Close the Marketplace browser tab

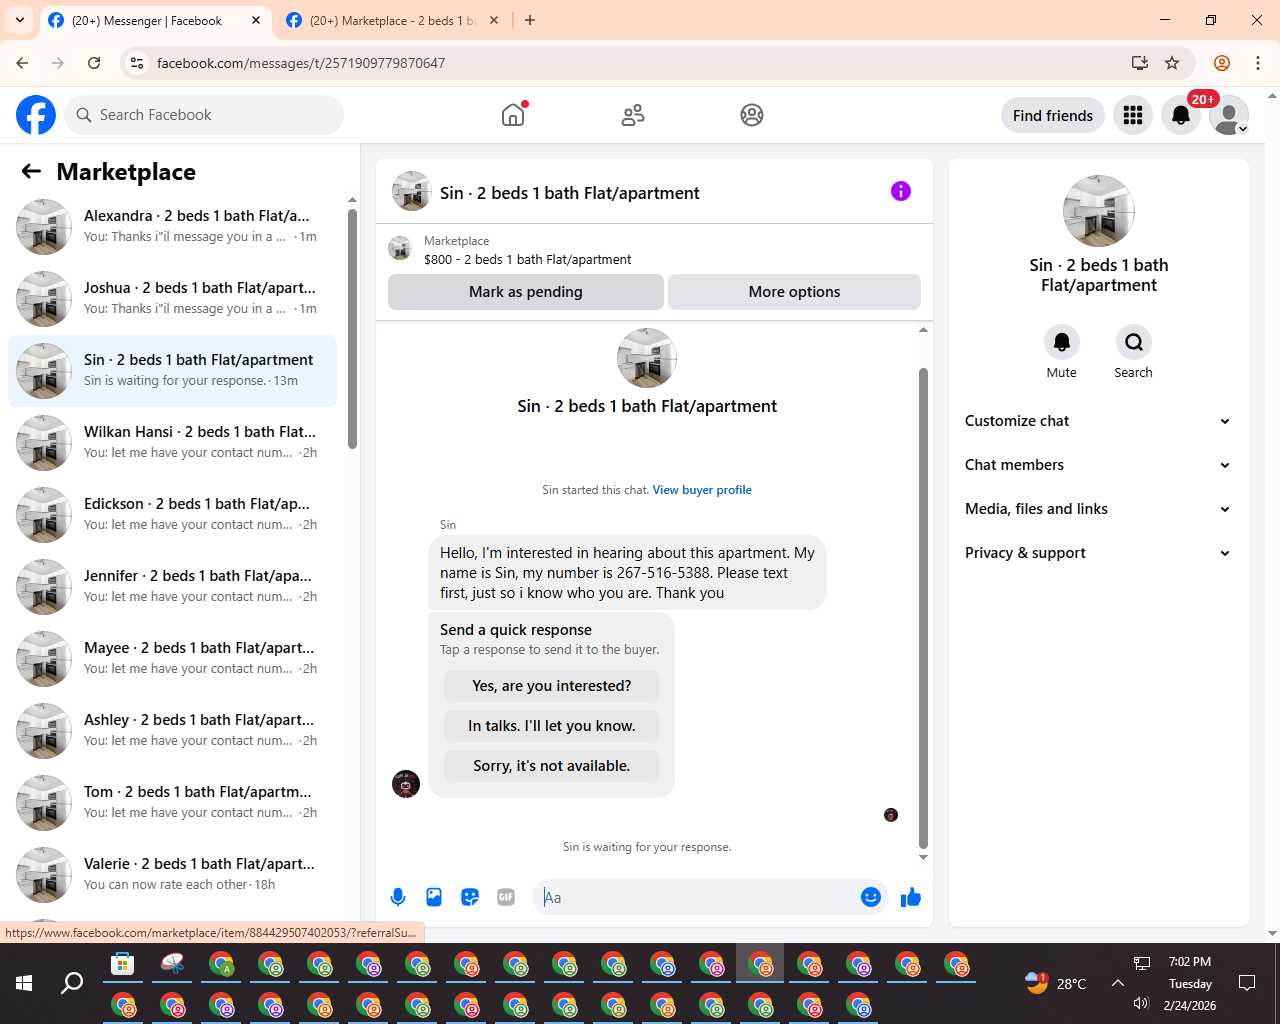click(494, 20)
